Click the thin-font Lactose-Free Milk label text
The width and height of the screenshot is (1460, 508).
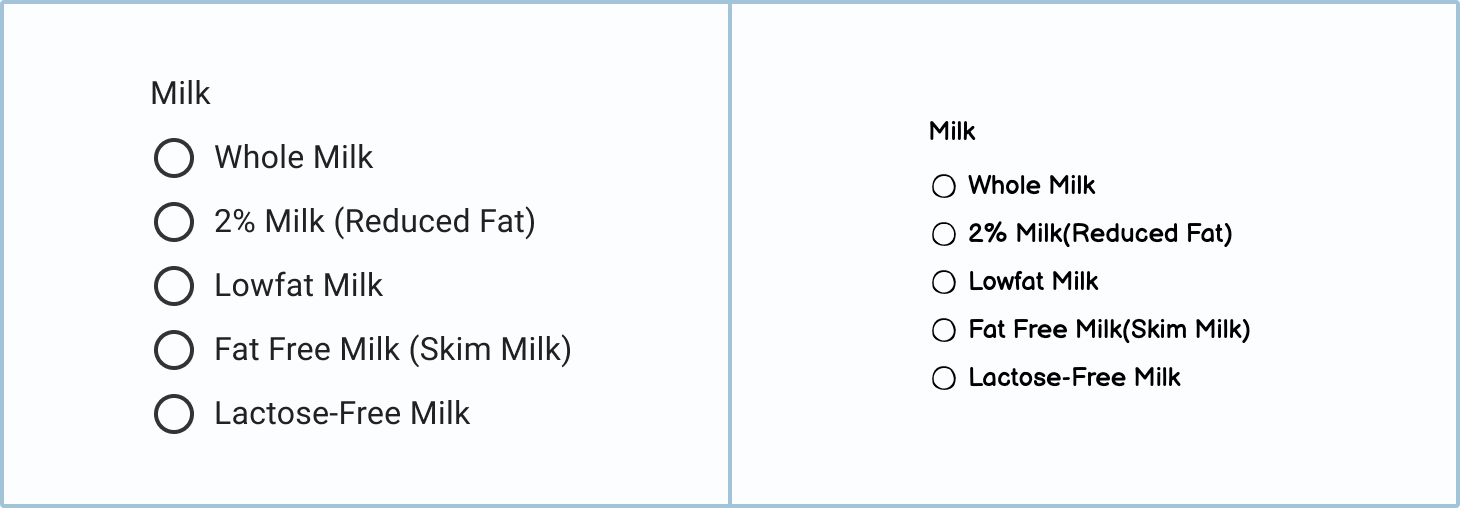point(342,413)
